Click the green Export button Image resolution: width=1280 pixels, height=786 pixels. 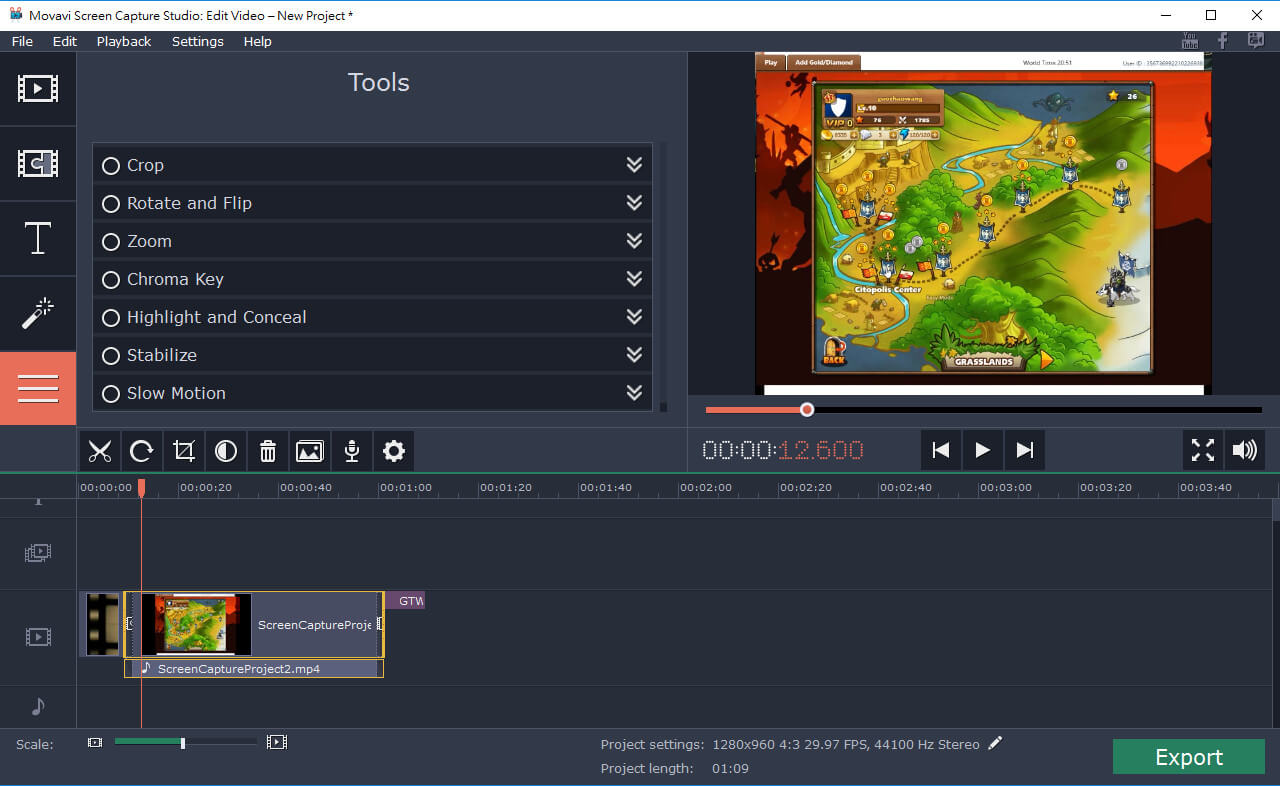point(1188,757)
